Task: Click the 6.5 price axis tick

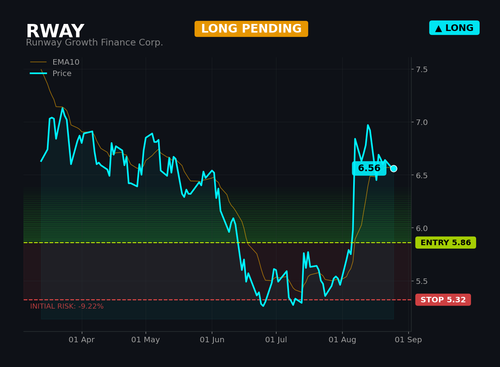Action: coord(422,175)
